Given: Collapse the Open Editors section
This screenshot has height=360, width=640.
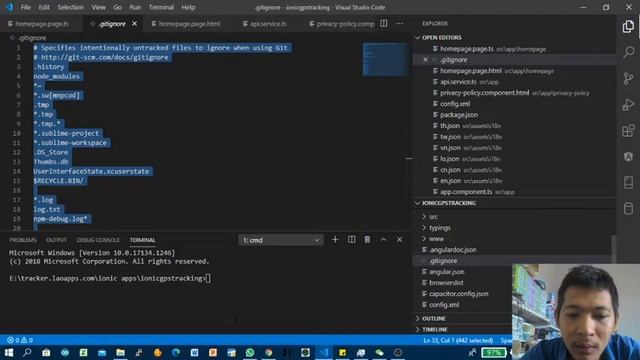Looking at the screenshot, I should pyautogui.click(x=442, y=38).
